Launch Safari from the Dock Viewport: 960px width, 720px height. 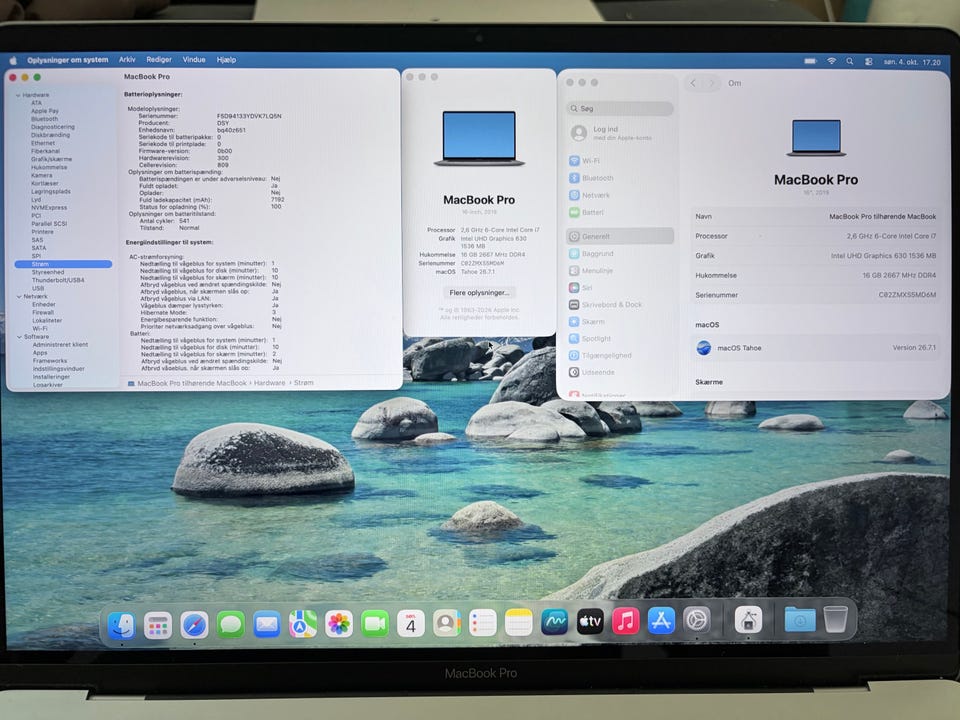click(x=194, y=625)
